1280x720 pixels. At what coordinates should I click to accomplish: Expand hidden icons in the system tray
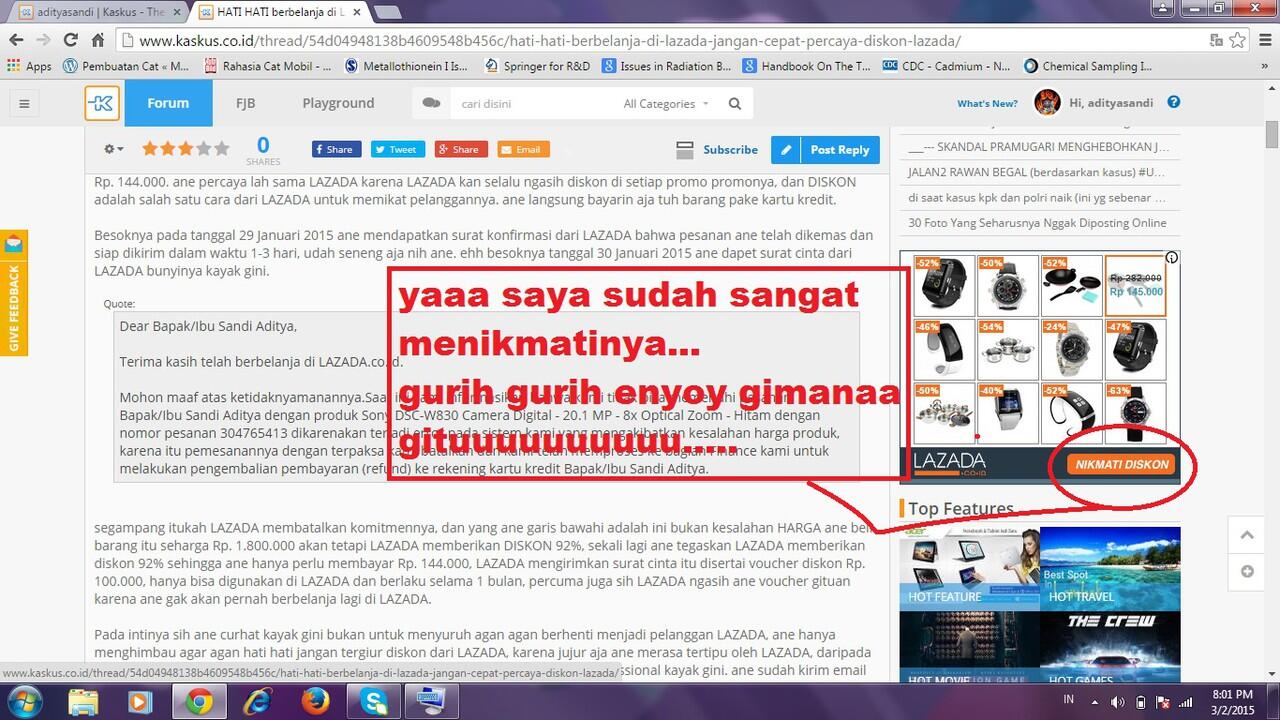(1095, 703)
